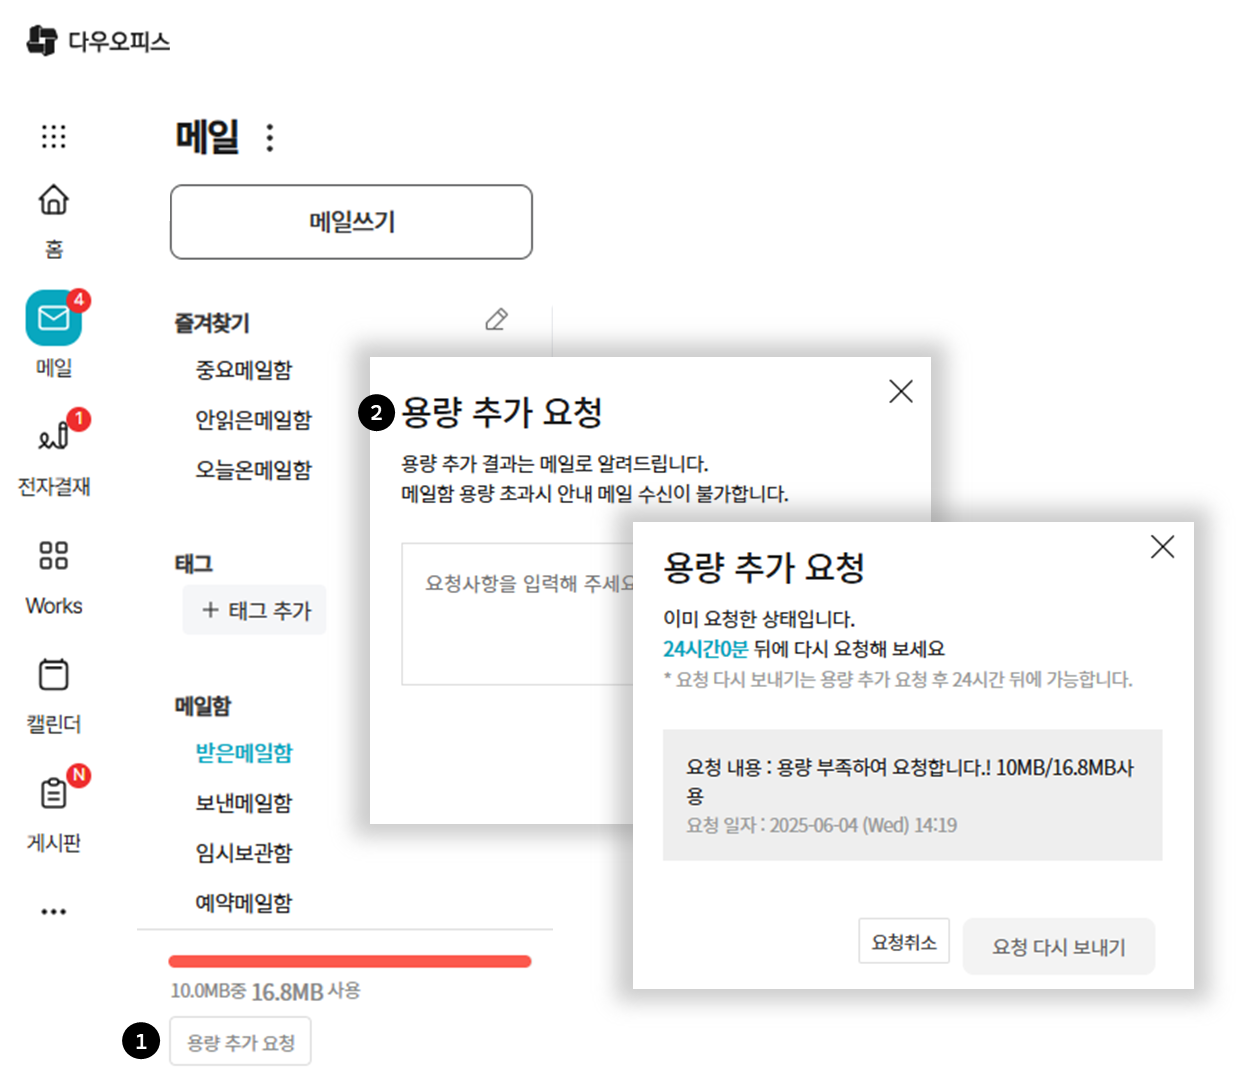Select 받은메일함 inbox
The image size is (1243, 1075).
coord(244,753)
